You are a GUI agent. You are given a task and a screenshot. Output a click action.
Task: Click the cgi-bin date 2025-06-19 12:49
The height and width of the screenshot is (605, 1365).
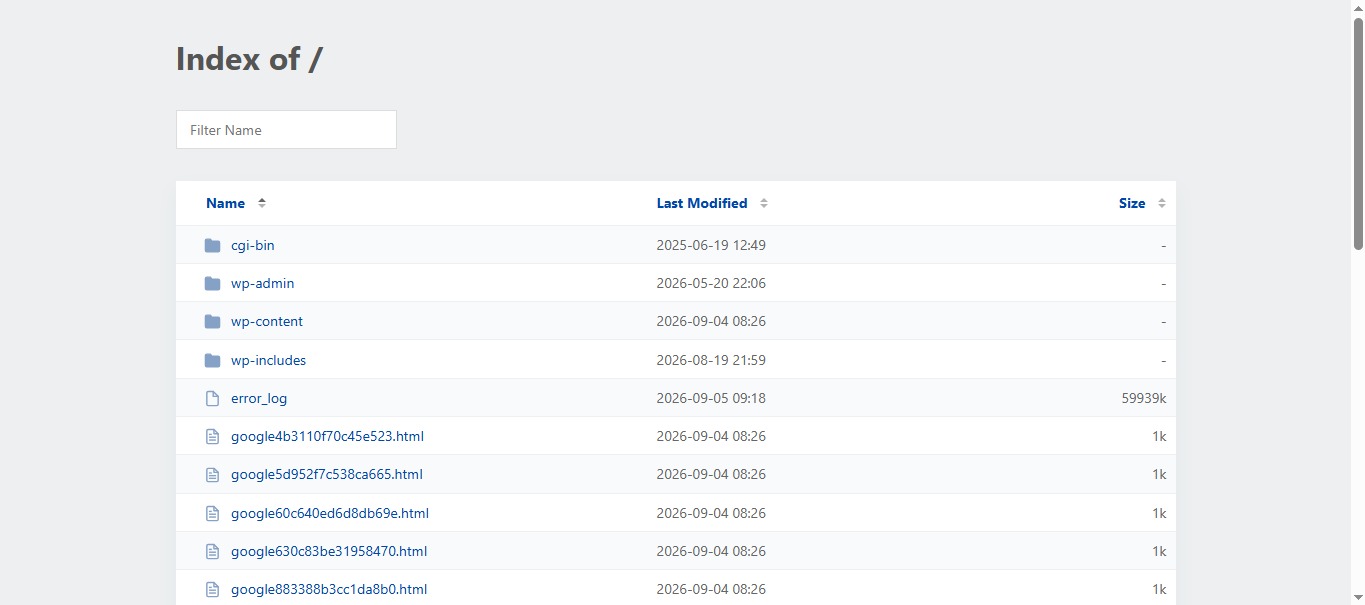pyautogui.click(x=711, y=245)
